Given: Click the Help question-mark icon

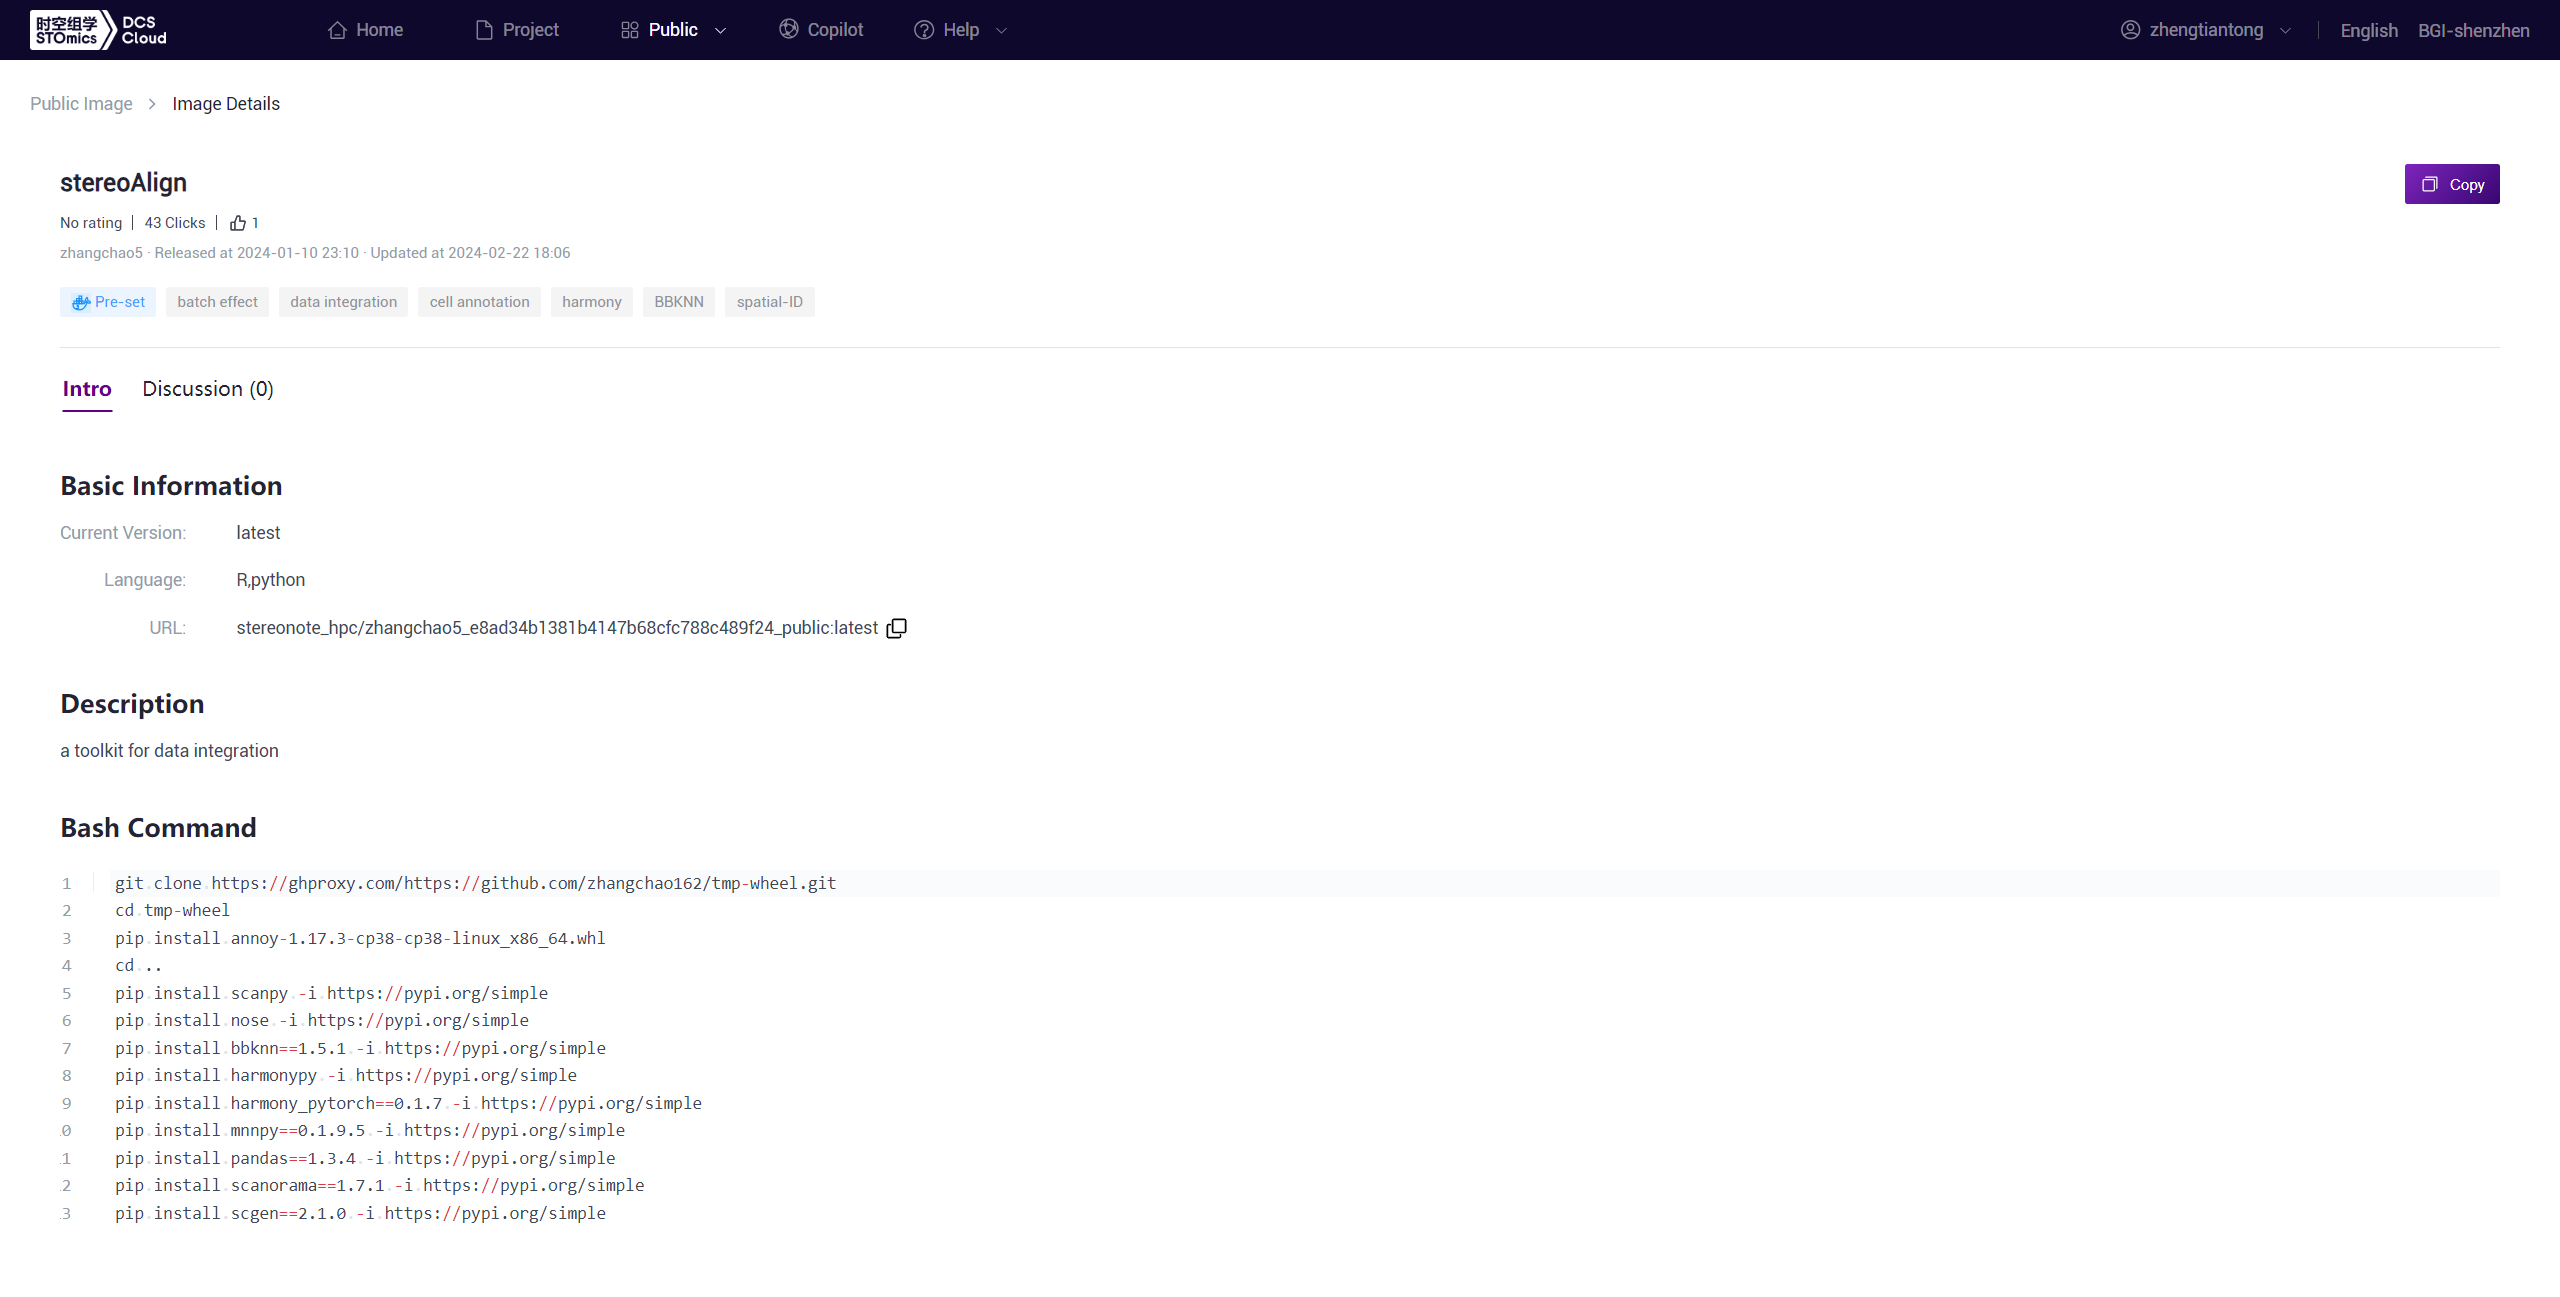Looking at the screenshot, I should 924,30.
